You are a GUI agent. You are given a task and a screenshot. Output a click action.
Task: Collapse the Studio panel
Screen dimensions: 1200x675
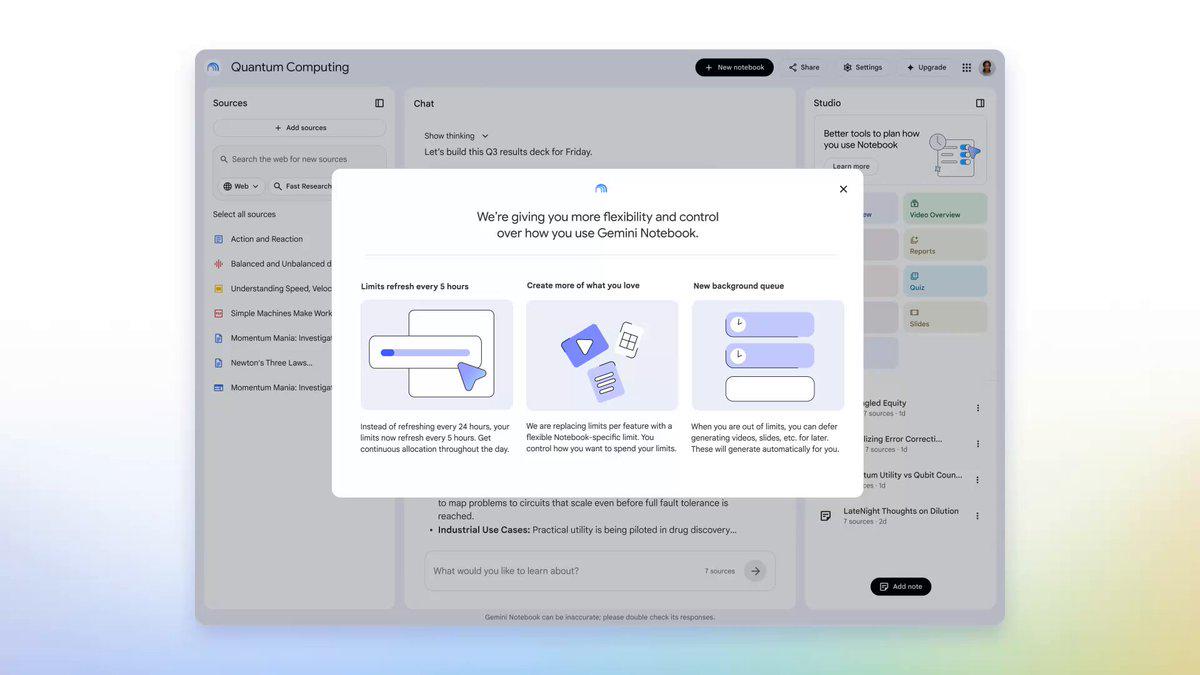point(980,103)
